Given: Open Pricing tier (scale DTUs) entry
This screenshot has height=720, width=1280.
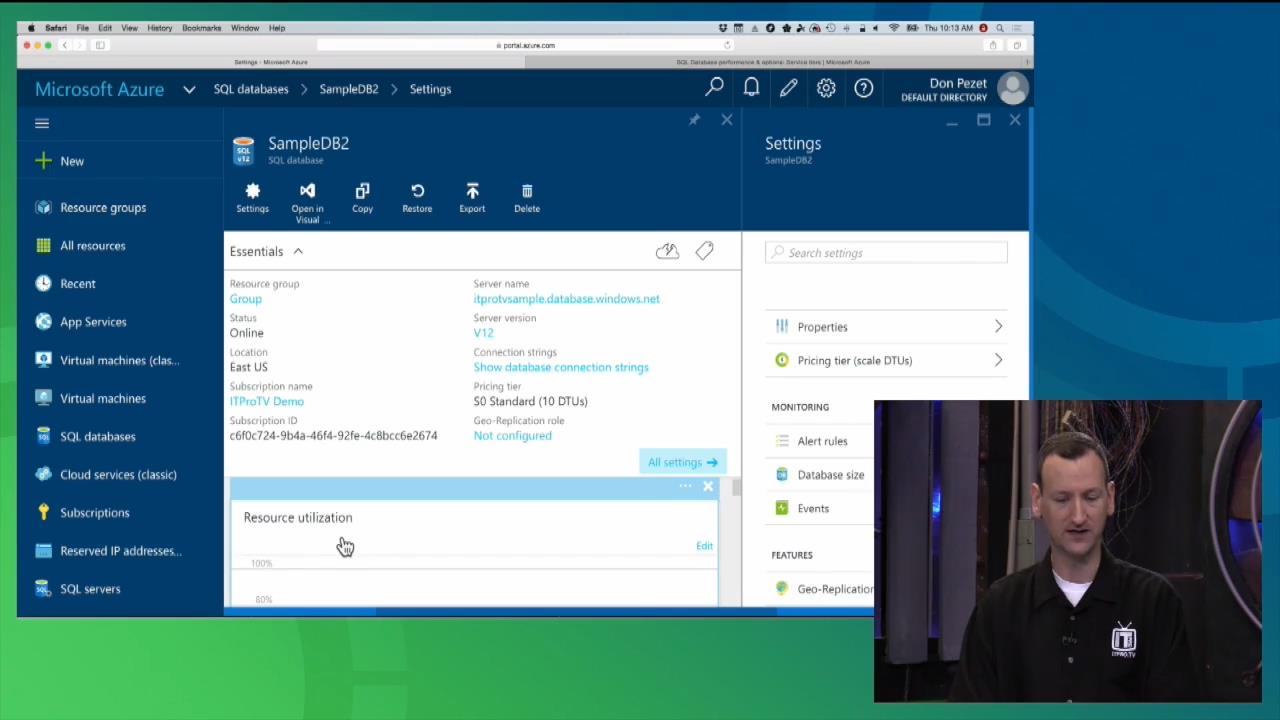Looking at the screenshot, I should 888,360.
